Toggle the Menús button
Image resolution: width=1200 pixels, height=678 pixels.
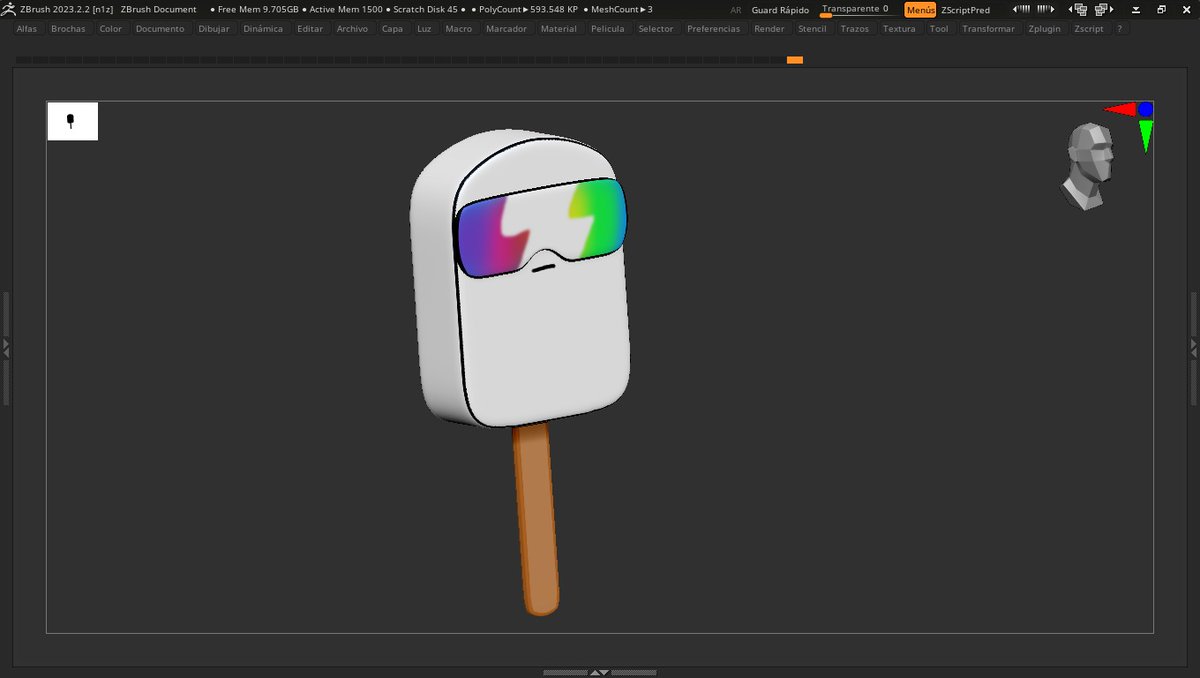click(x=920, y=9)
